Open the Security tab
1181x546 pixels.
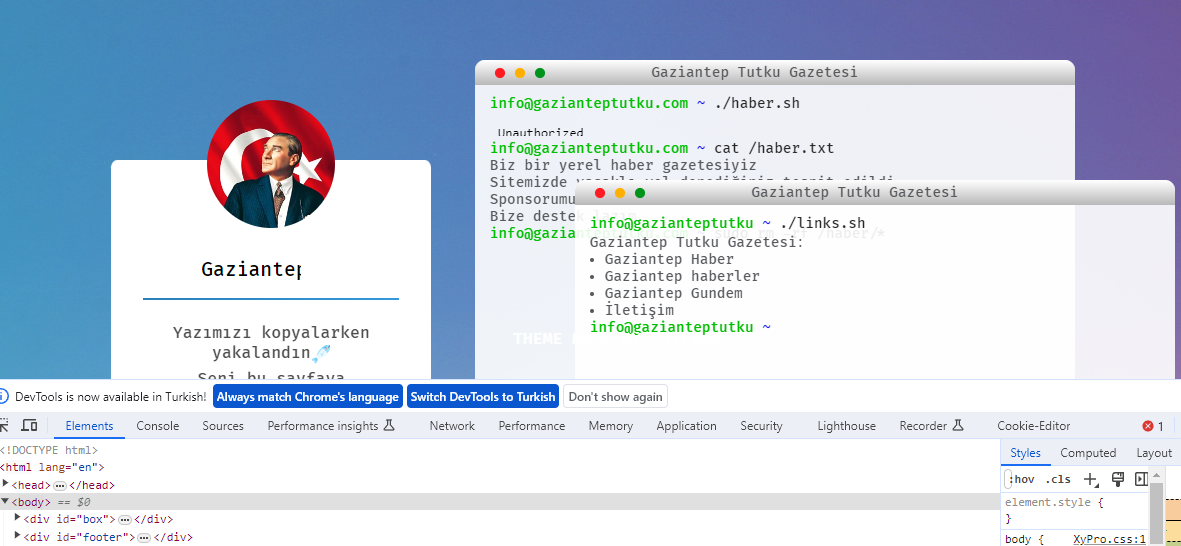761,426
